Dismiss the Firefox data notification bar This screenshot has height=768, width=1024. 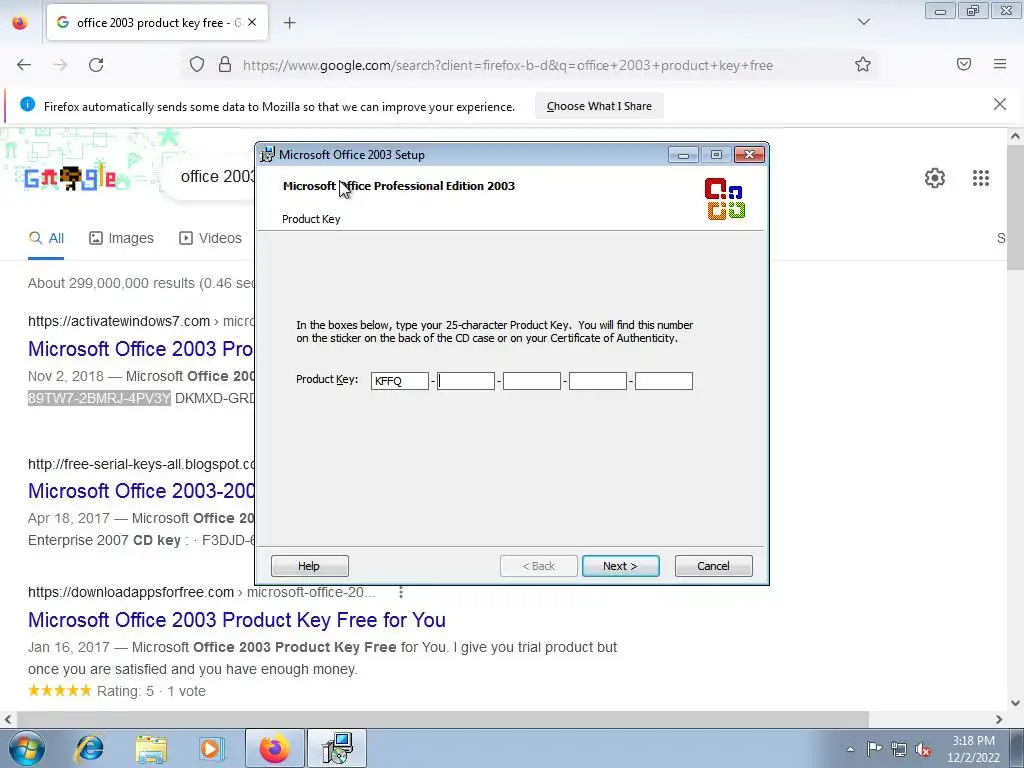point(999,104)
